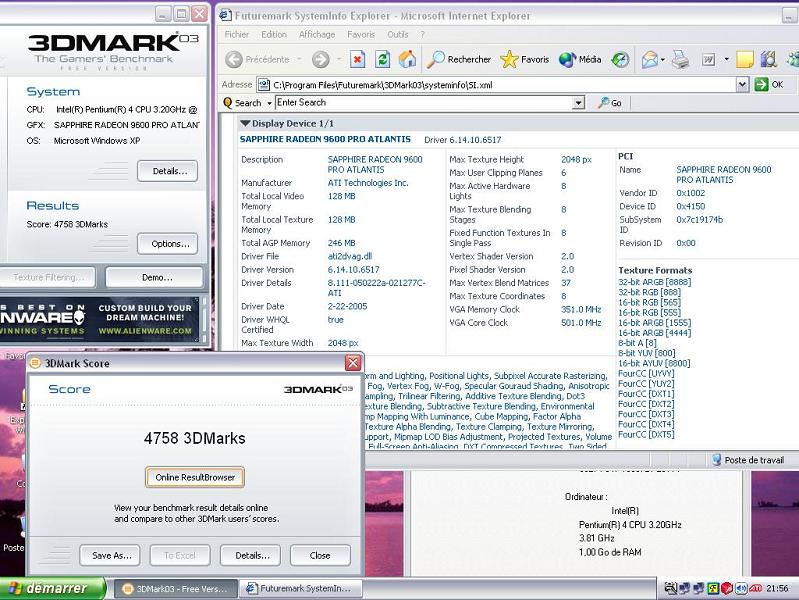Click the FourCC [DXT5] texture format
The width and height of the screenshot is (799, 600).
coord(646,434)
